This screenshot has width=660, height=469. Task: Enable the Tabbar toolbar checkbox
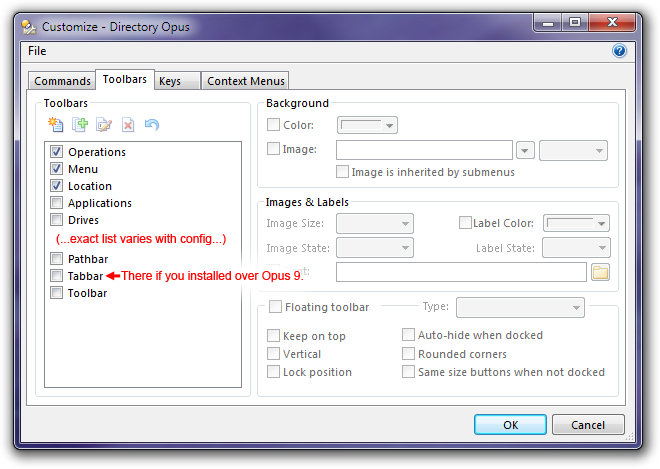tap(56, 276)
